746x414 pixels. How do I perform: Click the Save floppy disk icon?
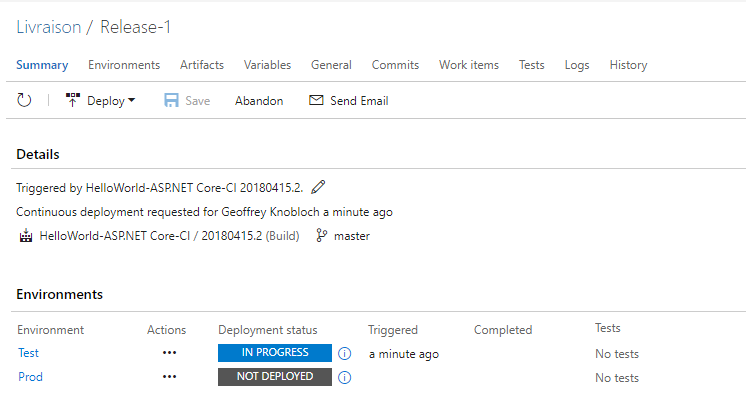171,100
